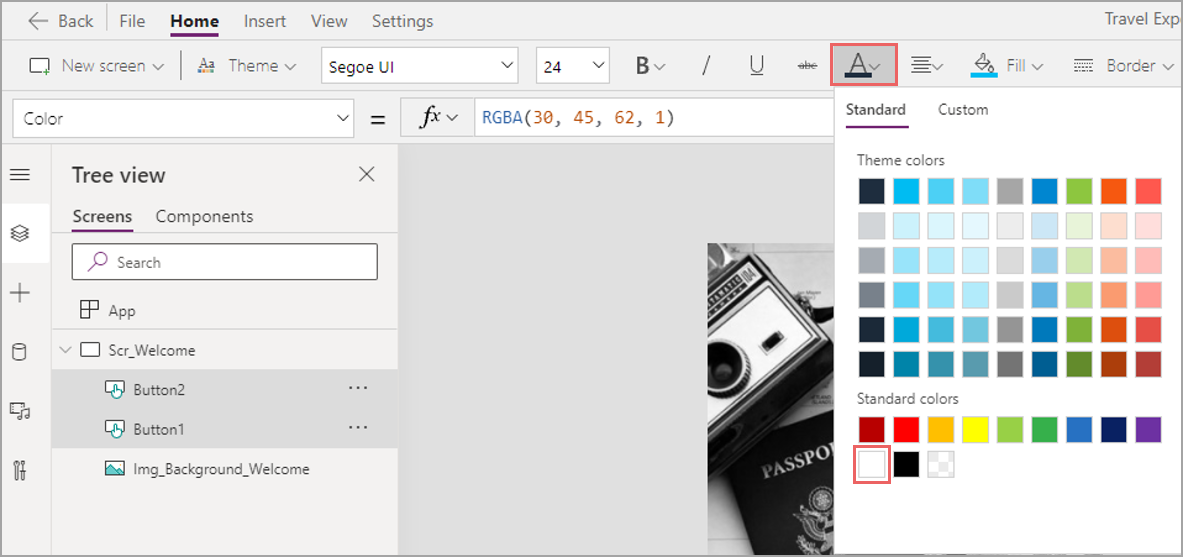
Task: Click the camera image on canvas
Action: [770, 399]
